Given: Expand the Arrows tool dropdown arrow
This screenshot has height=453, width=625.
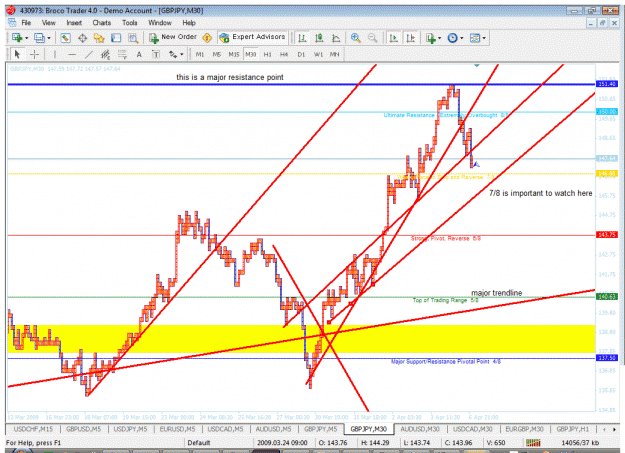Looking at the screenshot, I should pyautogui.click(x=182, y=55).
